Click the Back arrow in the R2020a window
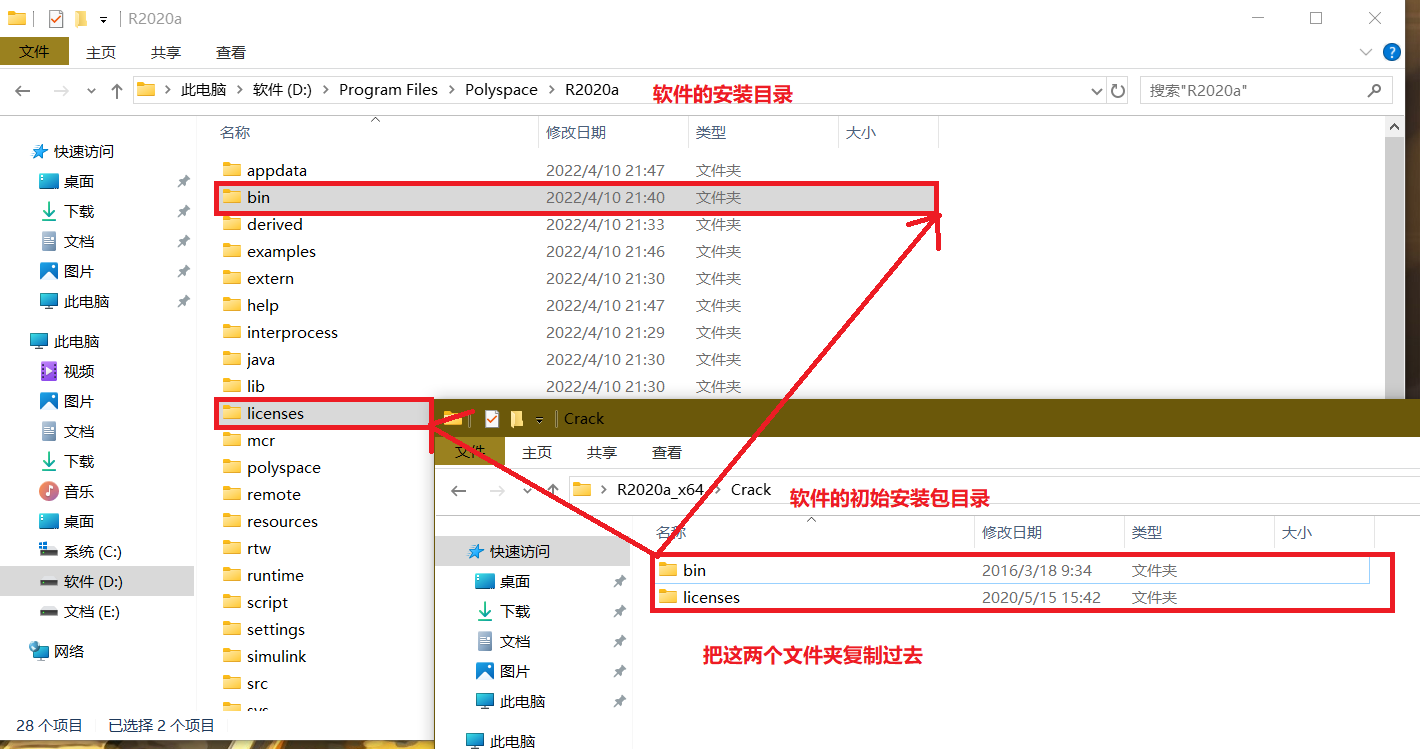 (x=22, y=91)
